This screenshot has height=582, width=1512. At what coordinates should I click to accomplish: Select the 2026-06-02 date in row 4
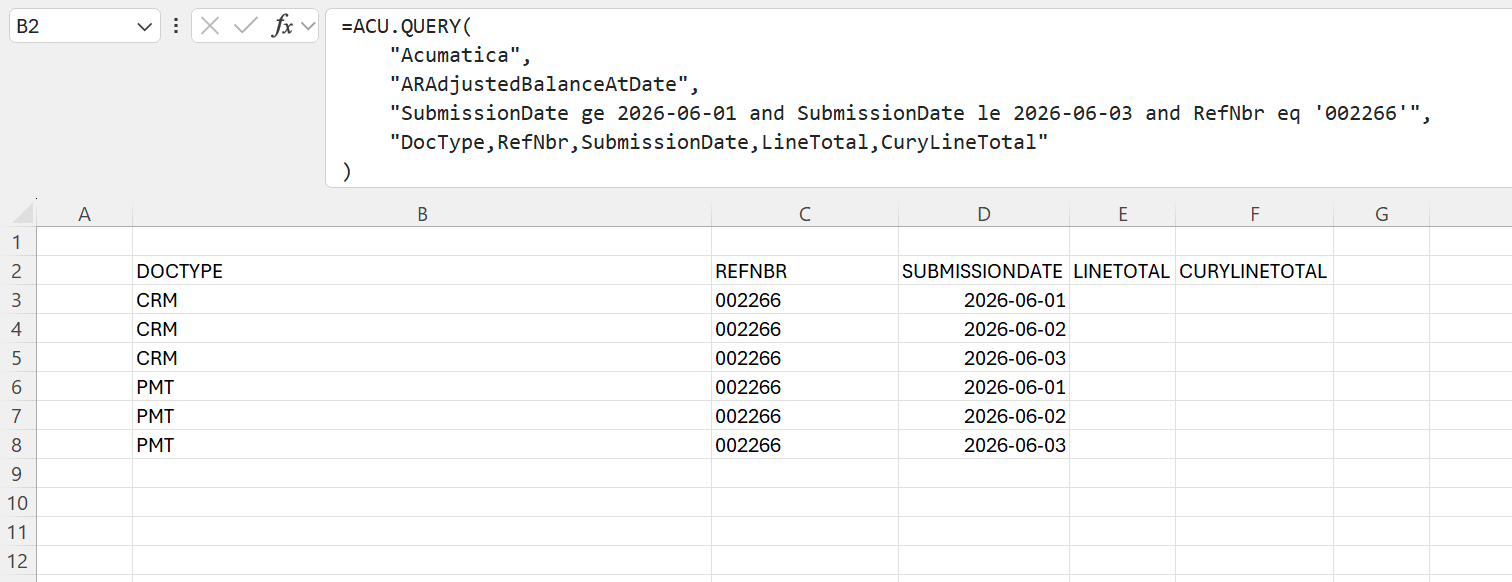point(984,329)
